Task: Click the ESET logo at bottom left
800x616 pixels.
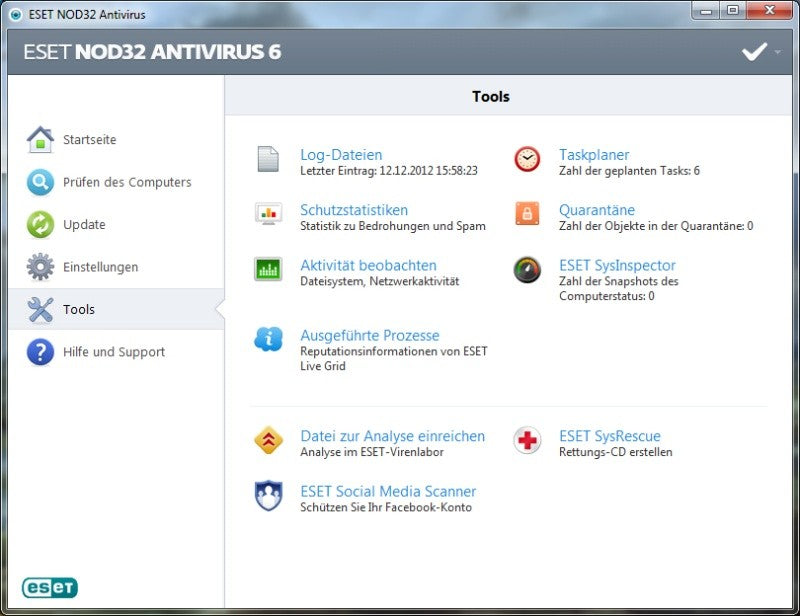Action: 49,587
